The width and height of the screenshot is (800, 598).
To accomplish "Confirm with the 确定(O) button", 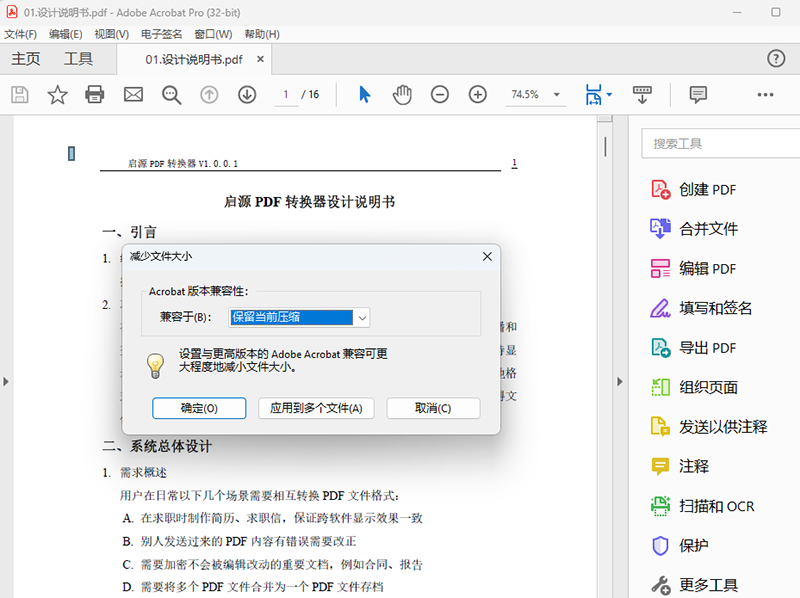I will 199,408.
